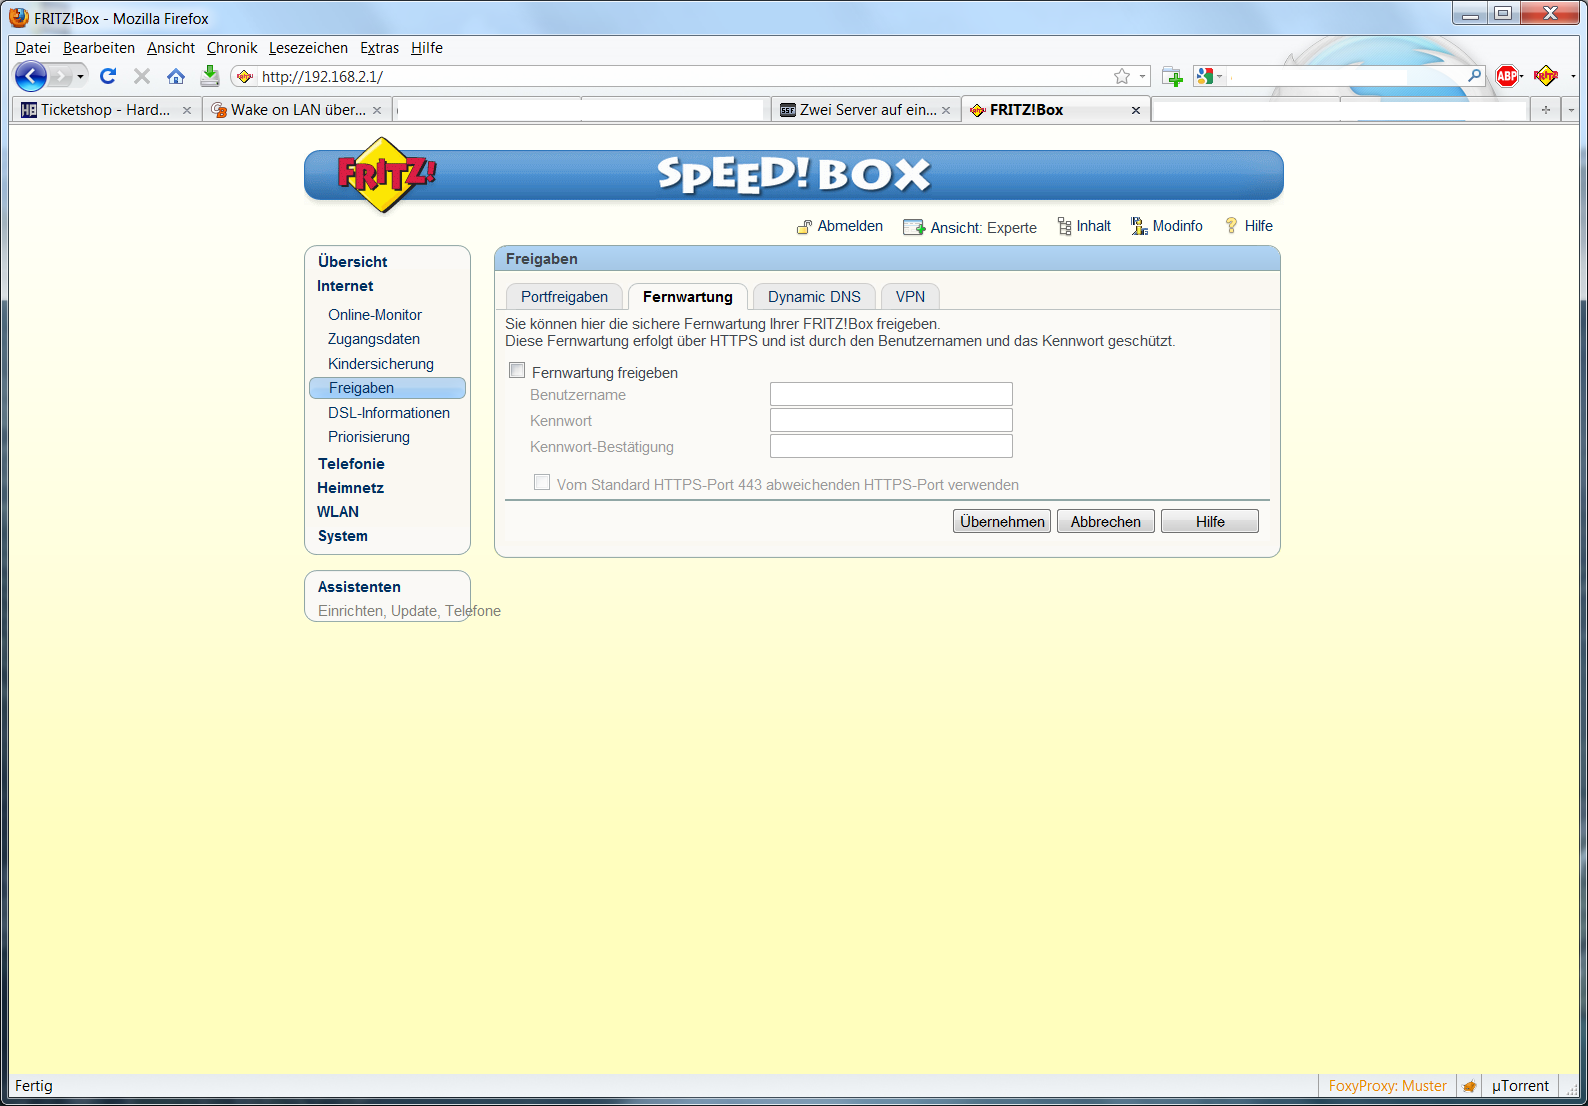
Task: Go to the home page icon
Action: click(176, 76)
